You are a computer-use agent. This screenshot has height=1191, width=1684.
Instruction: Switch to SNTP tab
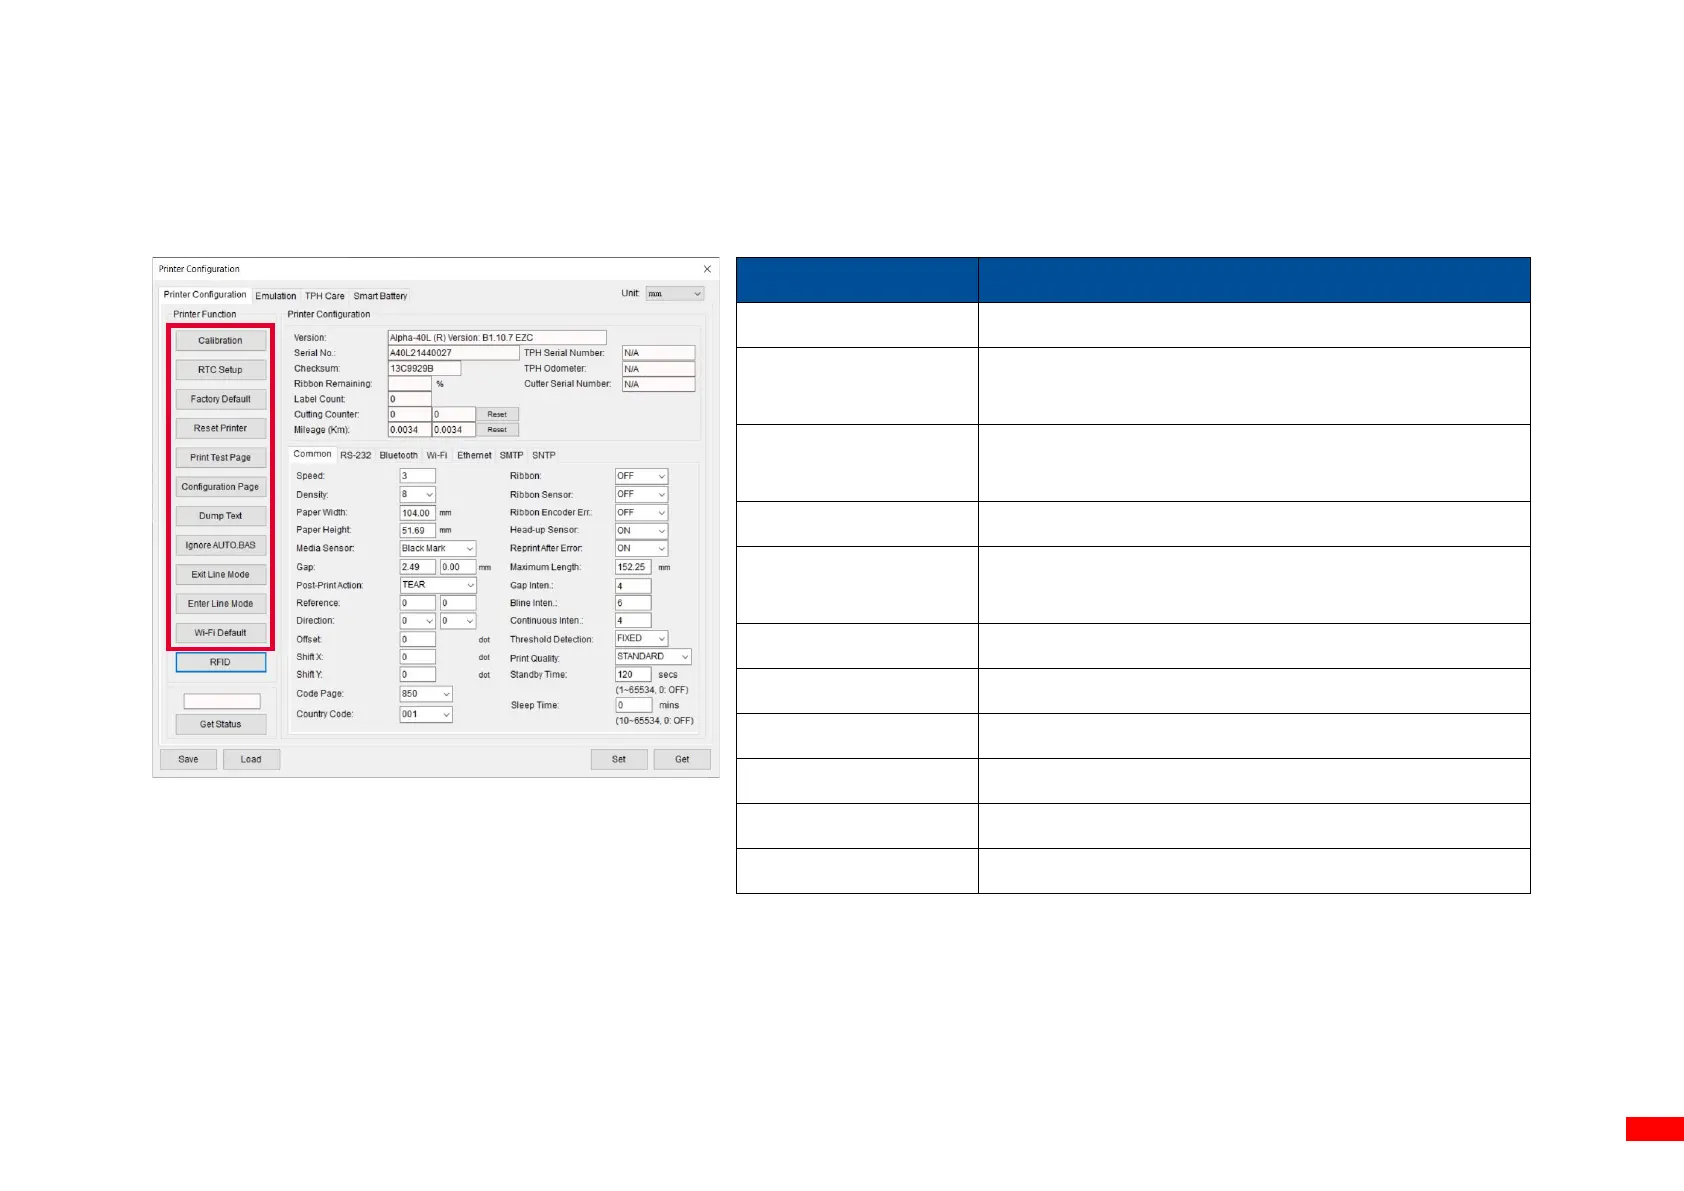pos(543,455)
